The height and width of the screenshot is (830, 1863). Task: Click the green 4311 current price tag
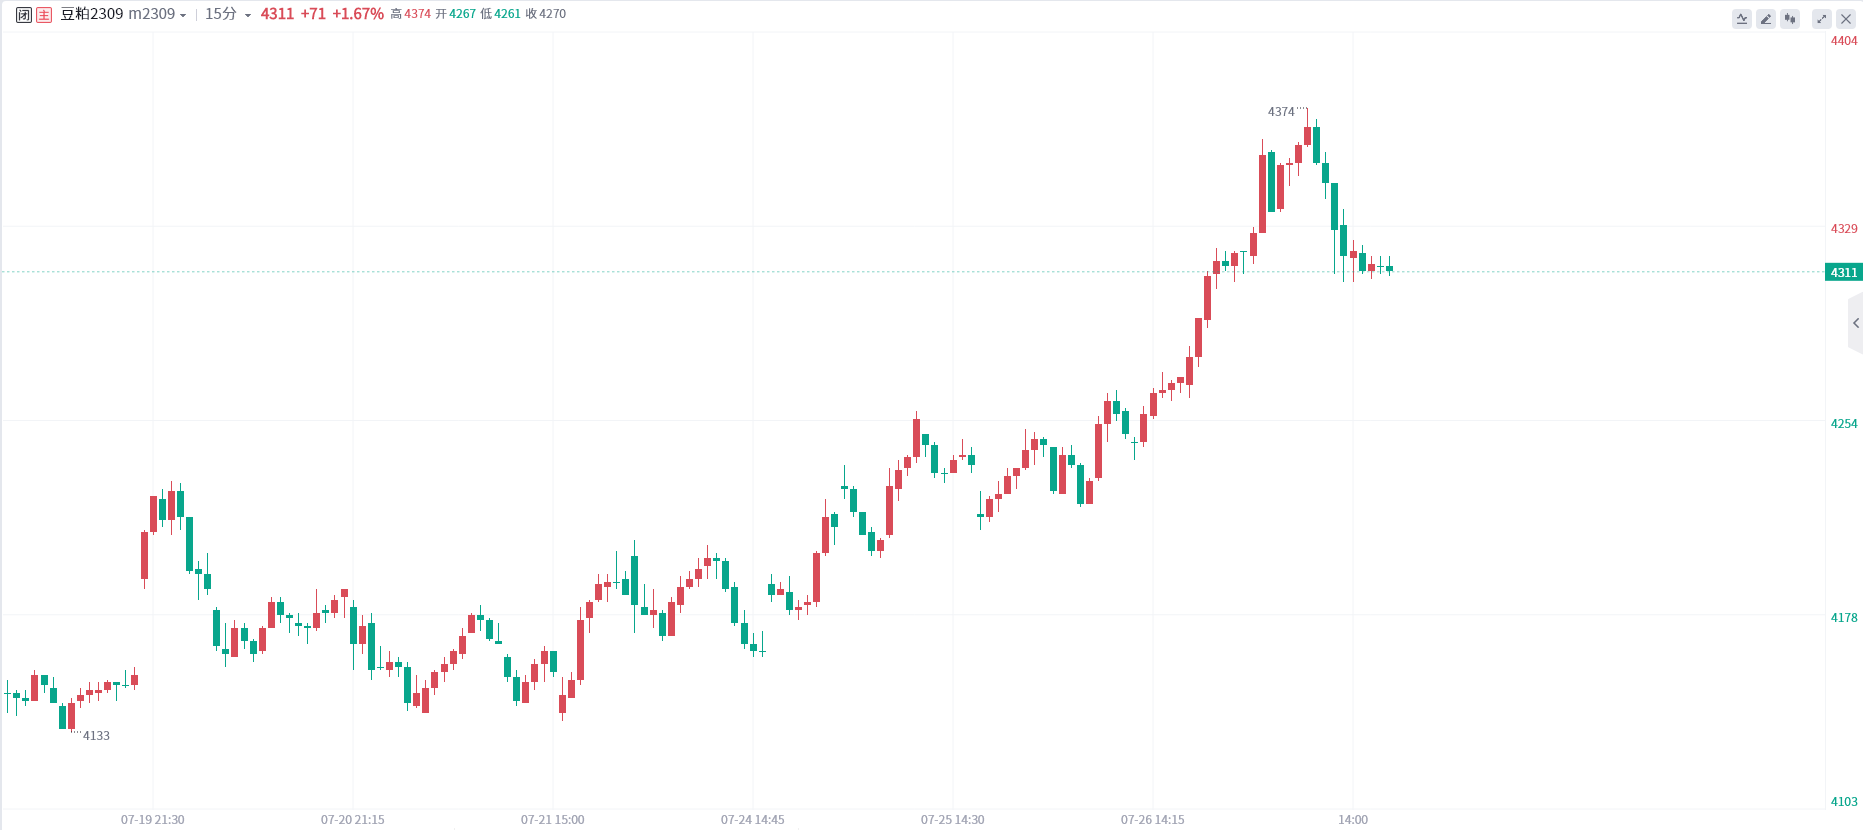(x=1843, y=273)
